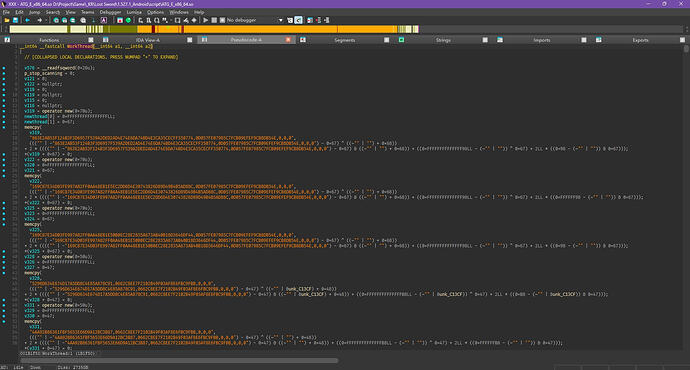Click the red record square toolbar icon
The height and width of the screenshot is (370, 690).
[120, 20]
